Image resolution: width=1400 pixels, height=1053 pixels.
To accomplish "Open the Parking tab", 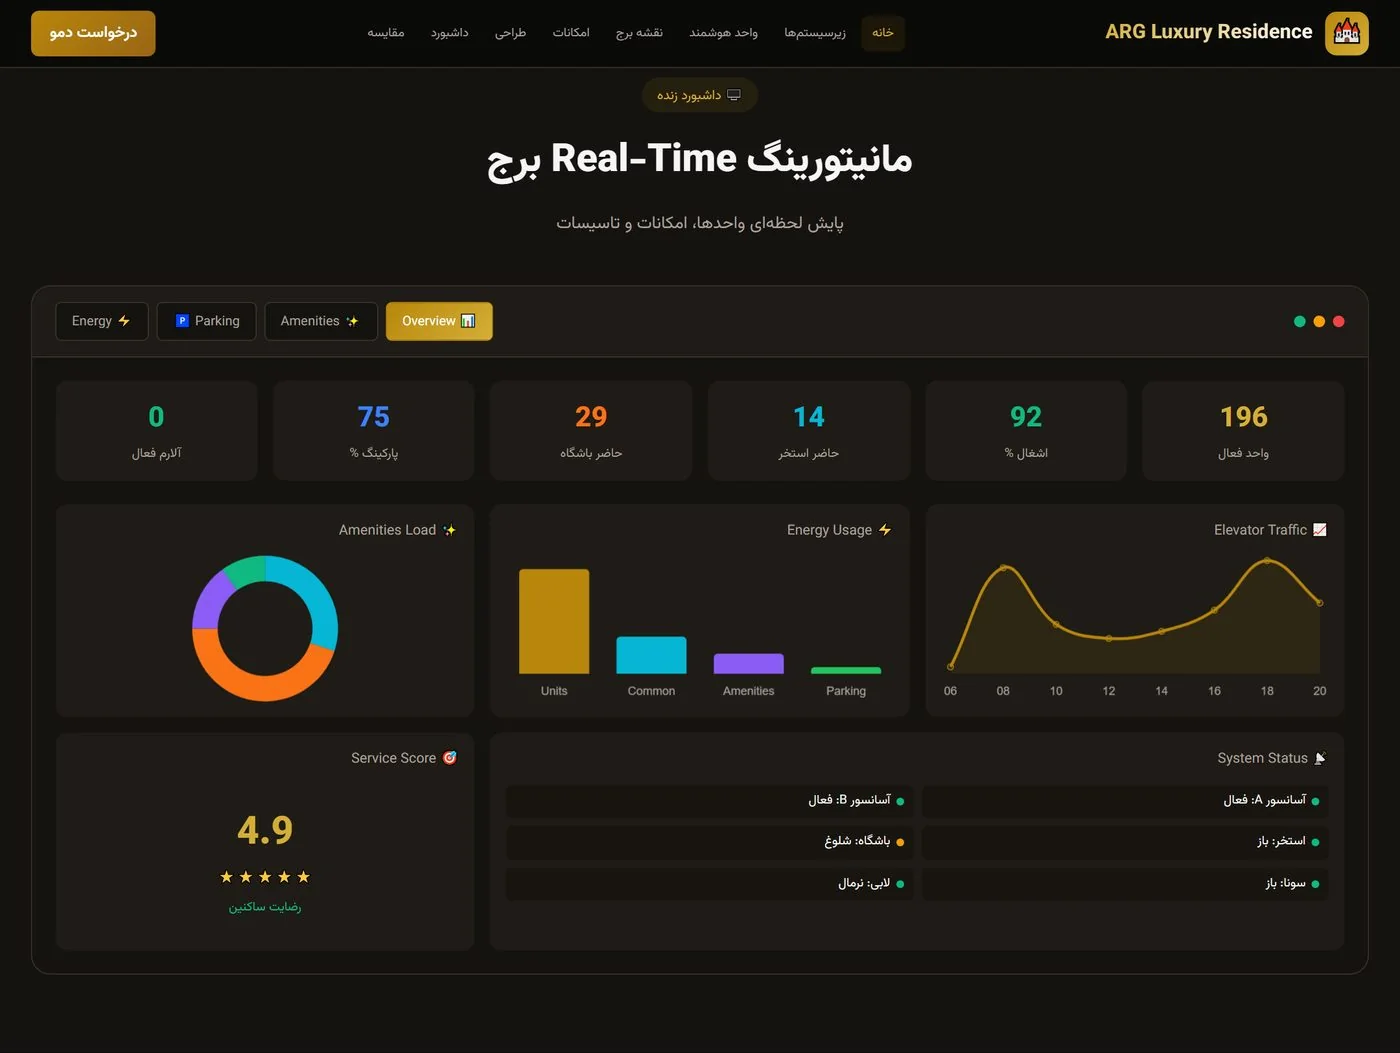I will coord(206,321).
